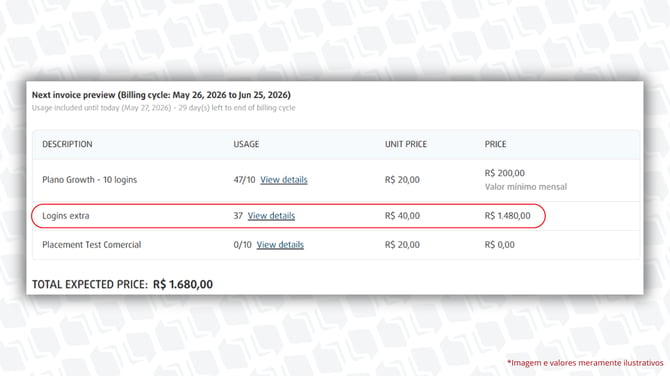670x376 pixels.
Task: Click the 'Usage included until today' subtitle
Action: [164, 108]
